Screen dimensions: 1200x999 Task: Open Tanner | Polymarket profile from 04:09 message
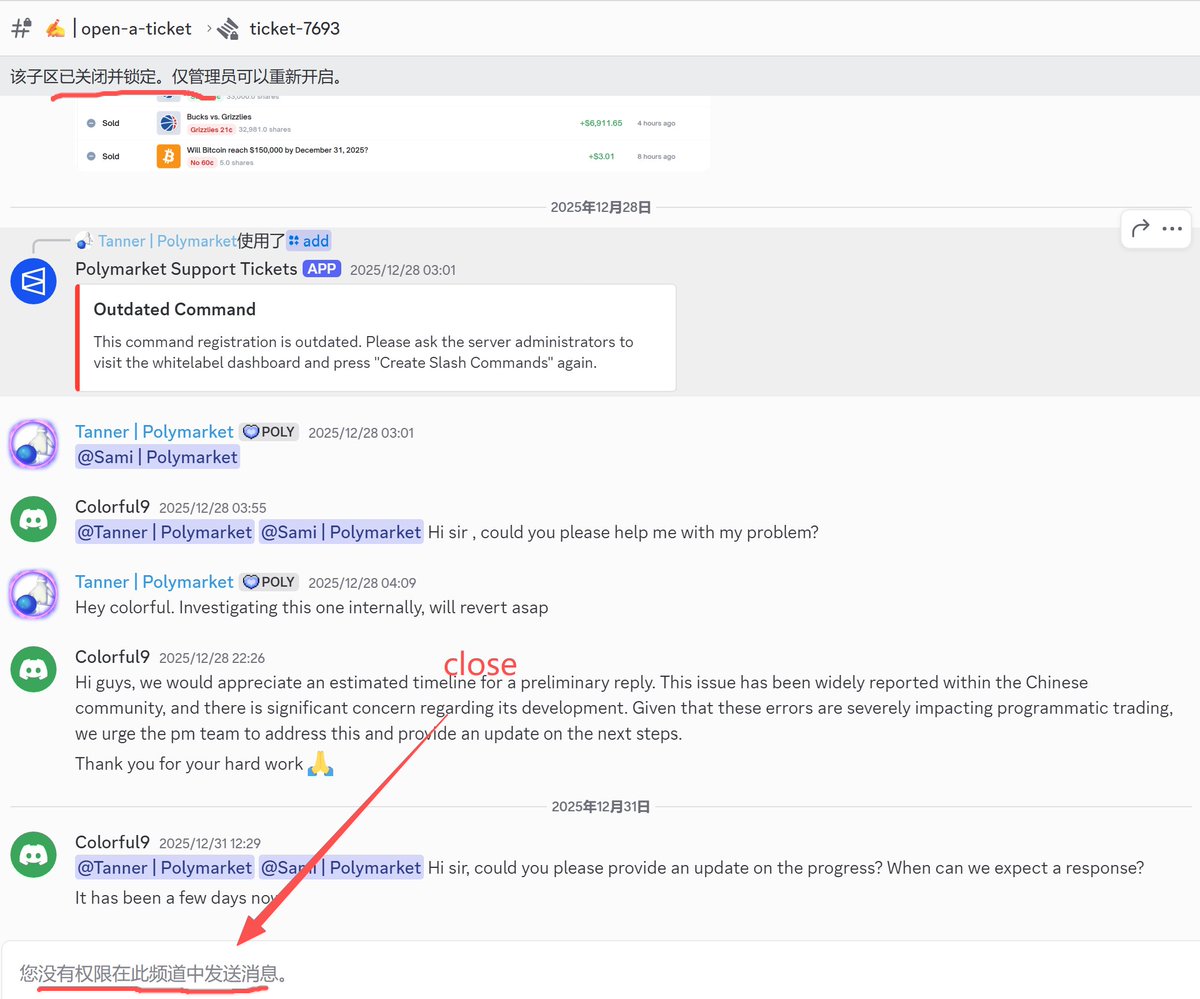point(154,582)
